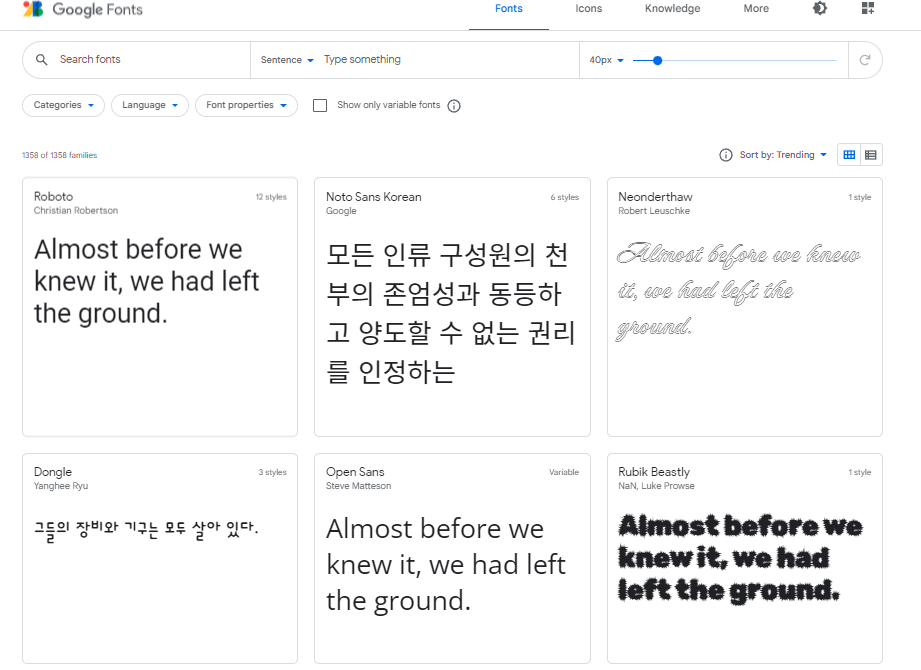Image resolution: width=921 pixels, height=670 pixels.
Task: Open the selected families grid-plus icon
Action: (x=868, y=8)
